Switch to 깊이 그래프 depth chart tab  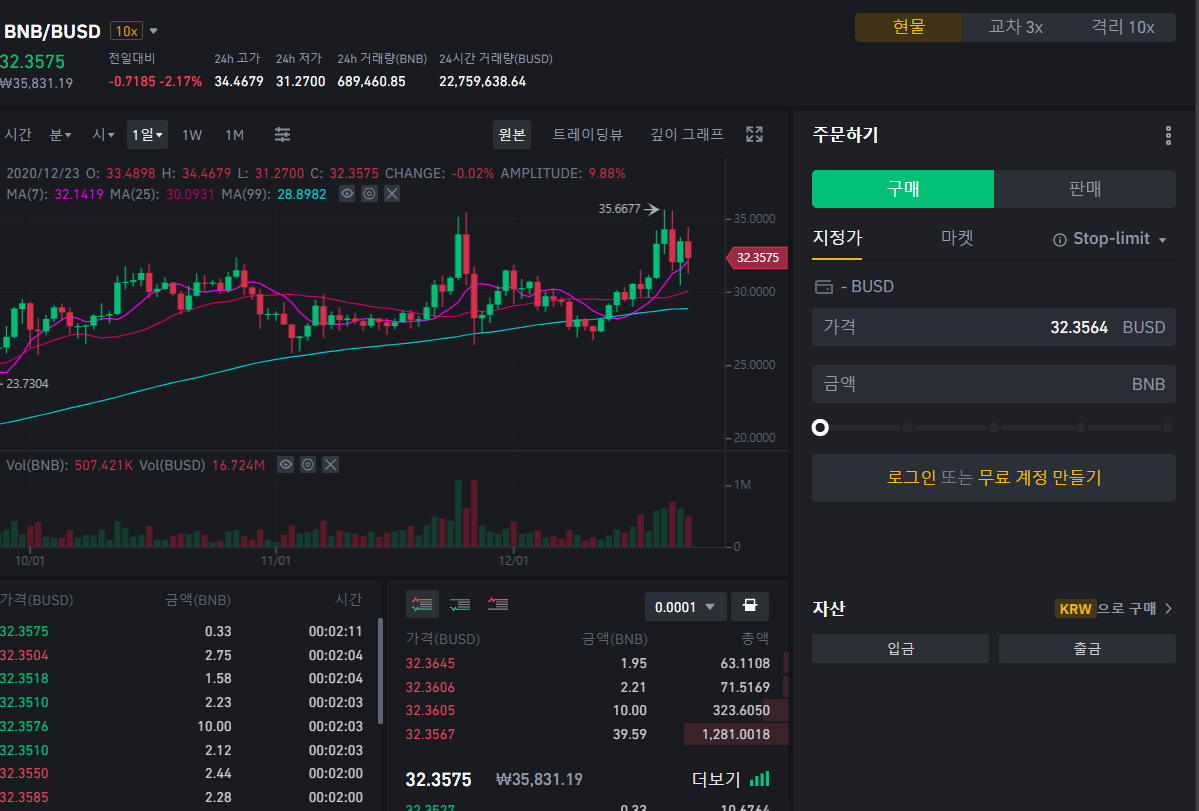click(687, 135)
